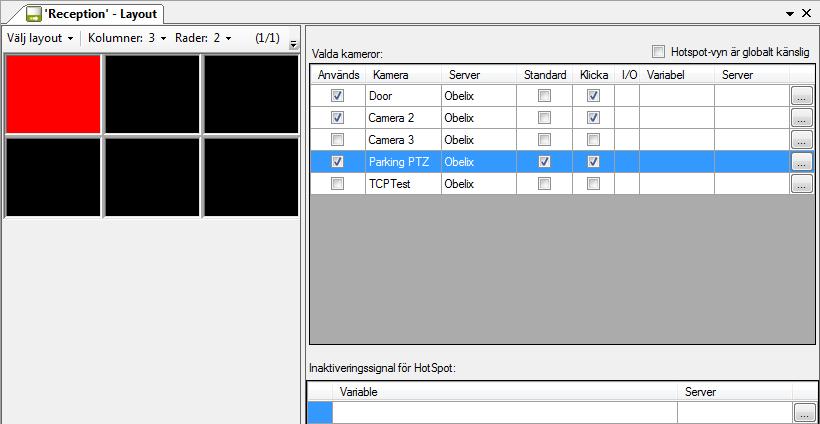Click the Obelix server cell for Door
The width and height of the screenshot is (820, 424).
point(479,96)
